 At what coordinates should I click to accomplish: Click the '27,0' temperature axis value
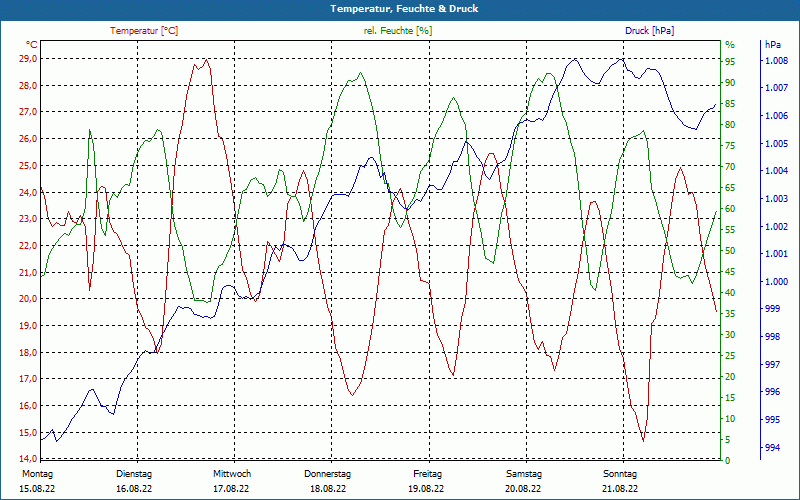click(x=28, y=112)
